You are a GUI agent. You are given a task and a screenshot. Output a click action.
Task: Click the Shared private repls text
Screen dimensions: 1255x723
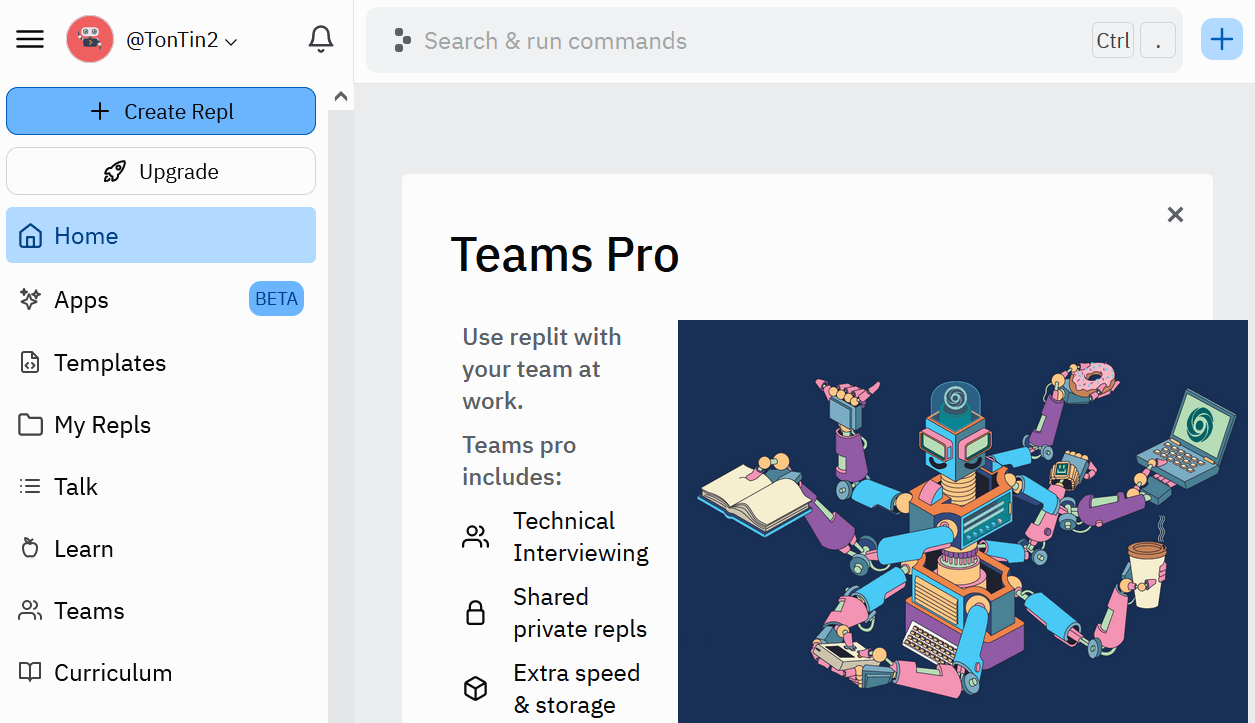(580, 613)
